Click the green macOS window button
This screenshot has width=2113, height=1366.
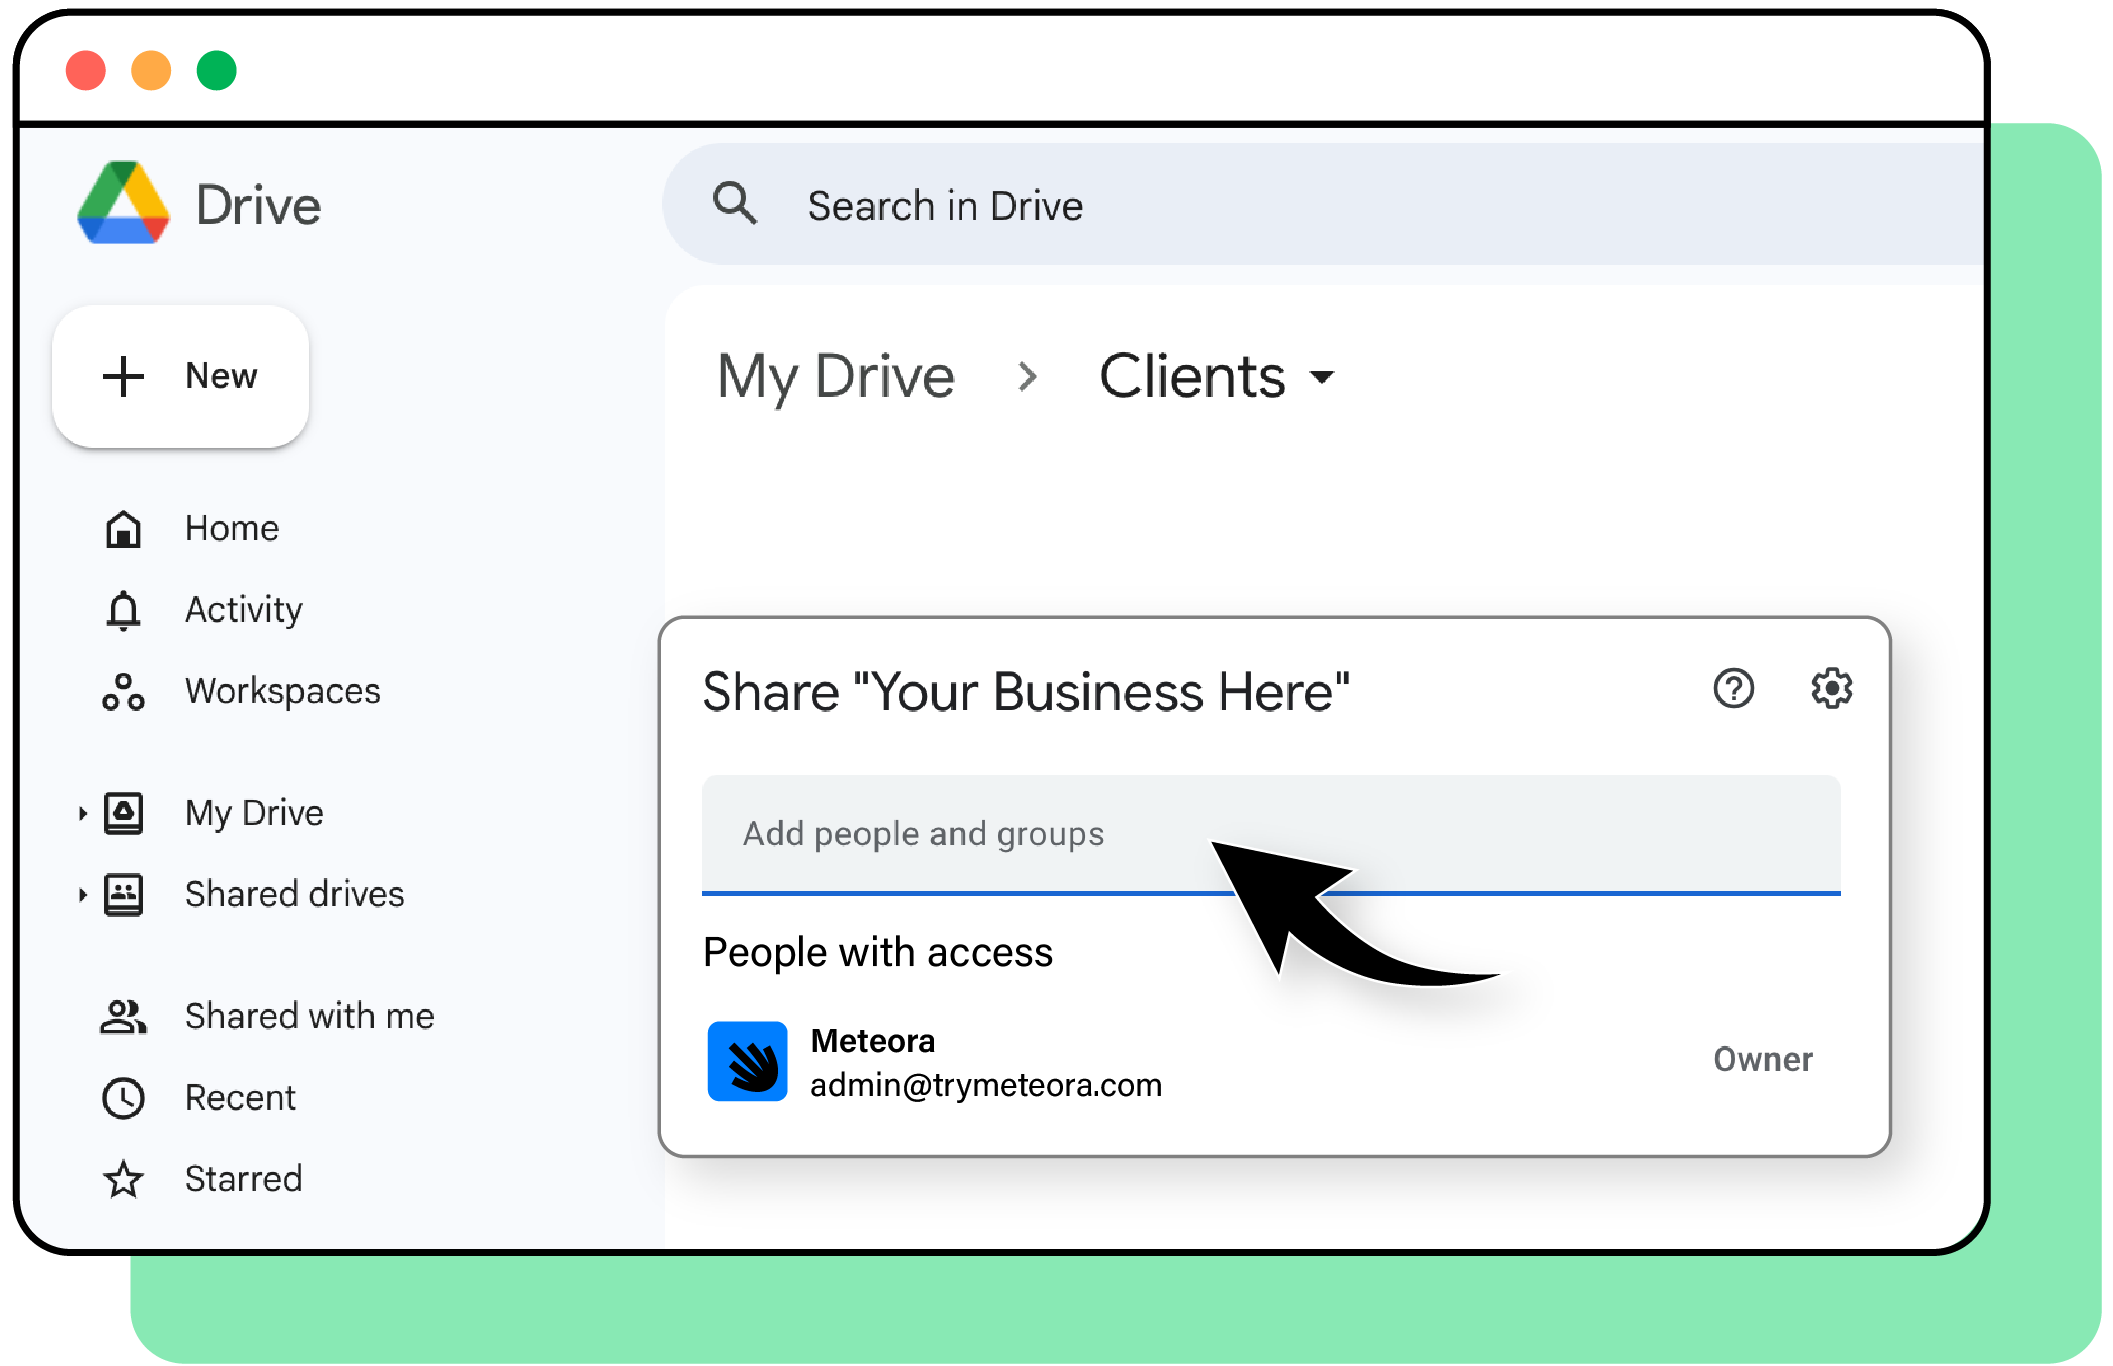(x=216, y=71)
